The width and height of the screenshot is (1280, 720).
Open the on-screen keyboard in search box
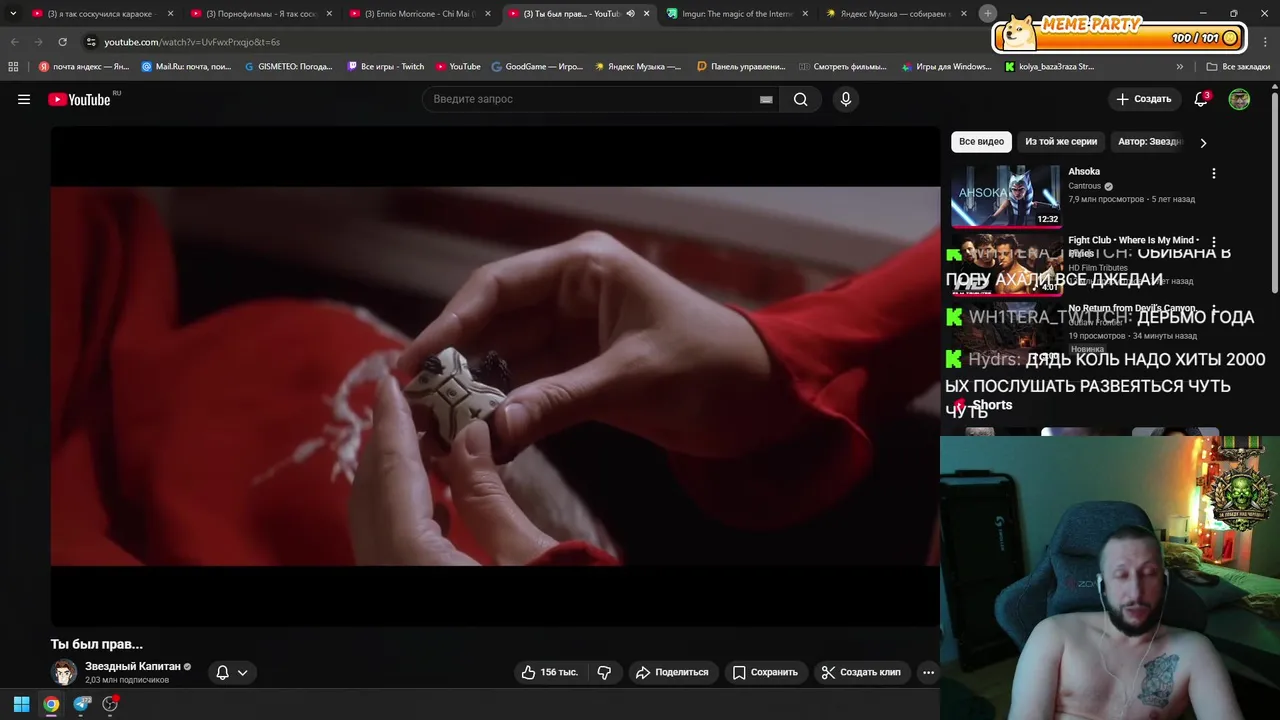[766, 99]
